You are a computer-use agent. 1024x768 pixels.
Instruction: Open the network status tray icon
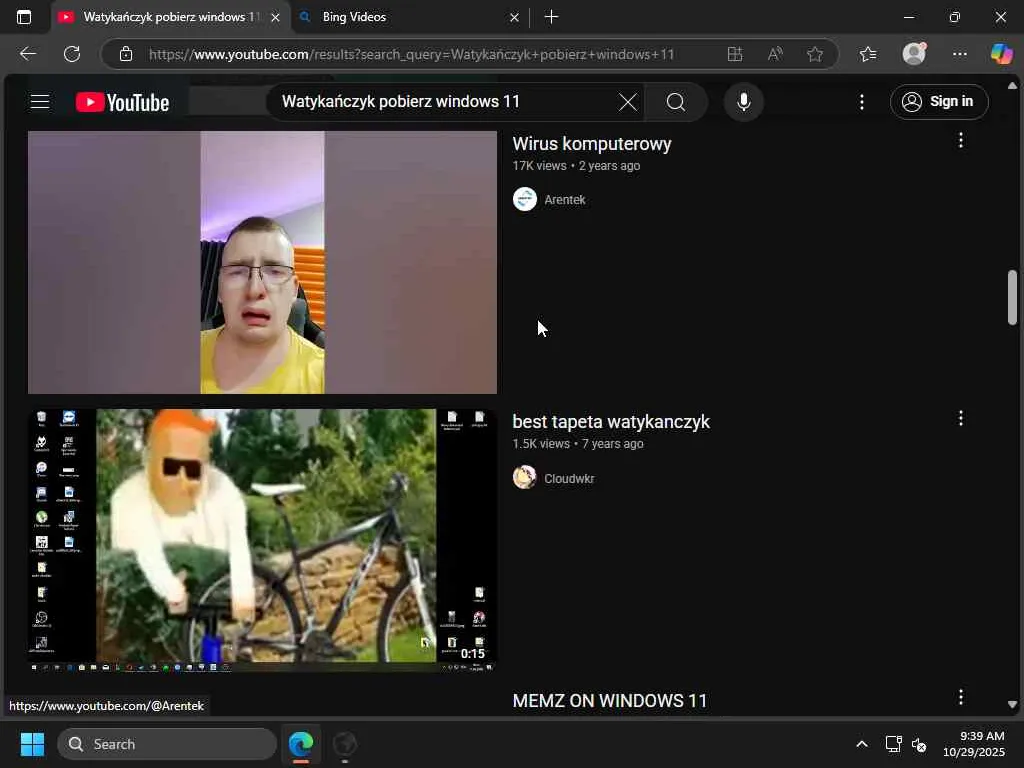[893, 744]
